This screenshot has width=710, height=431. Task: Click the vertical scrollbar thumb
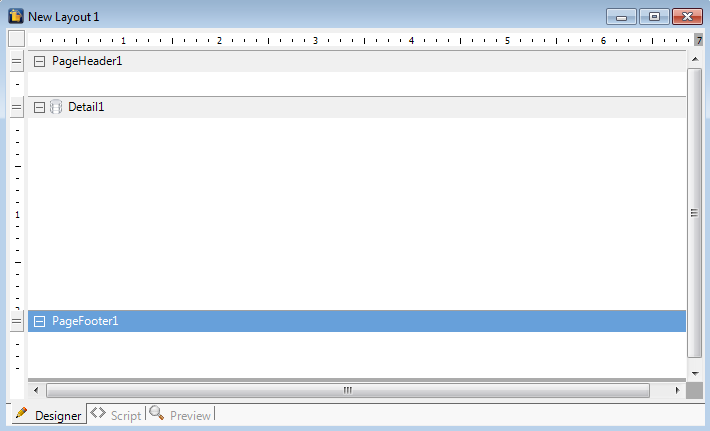click(x=695, y=213)
